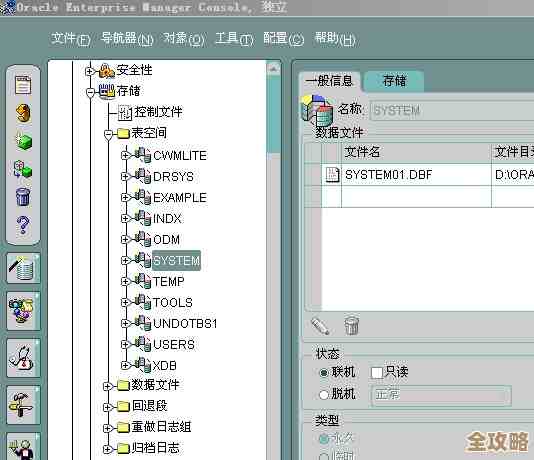534x460 pixels.
Task: Click the 文件名 column header
Action: pos(416,152)
